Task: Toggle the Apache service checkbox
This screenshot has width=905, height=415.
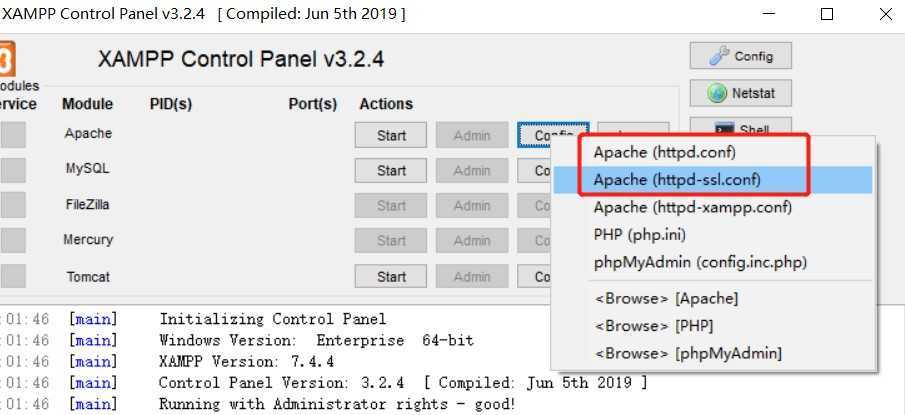Action: pyautogui.click(x=13, y=134)
